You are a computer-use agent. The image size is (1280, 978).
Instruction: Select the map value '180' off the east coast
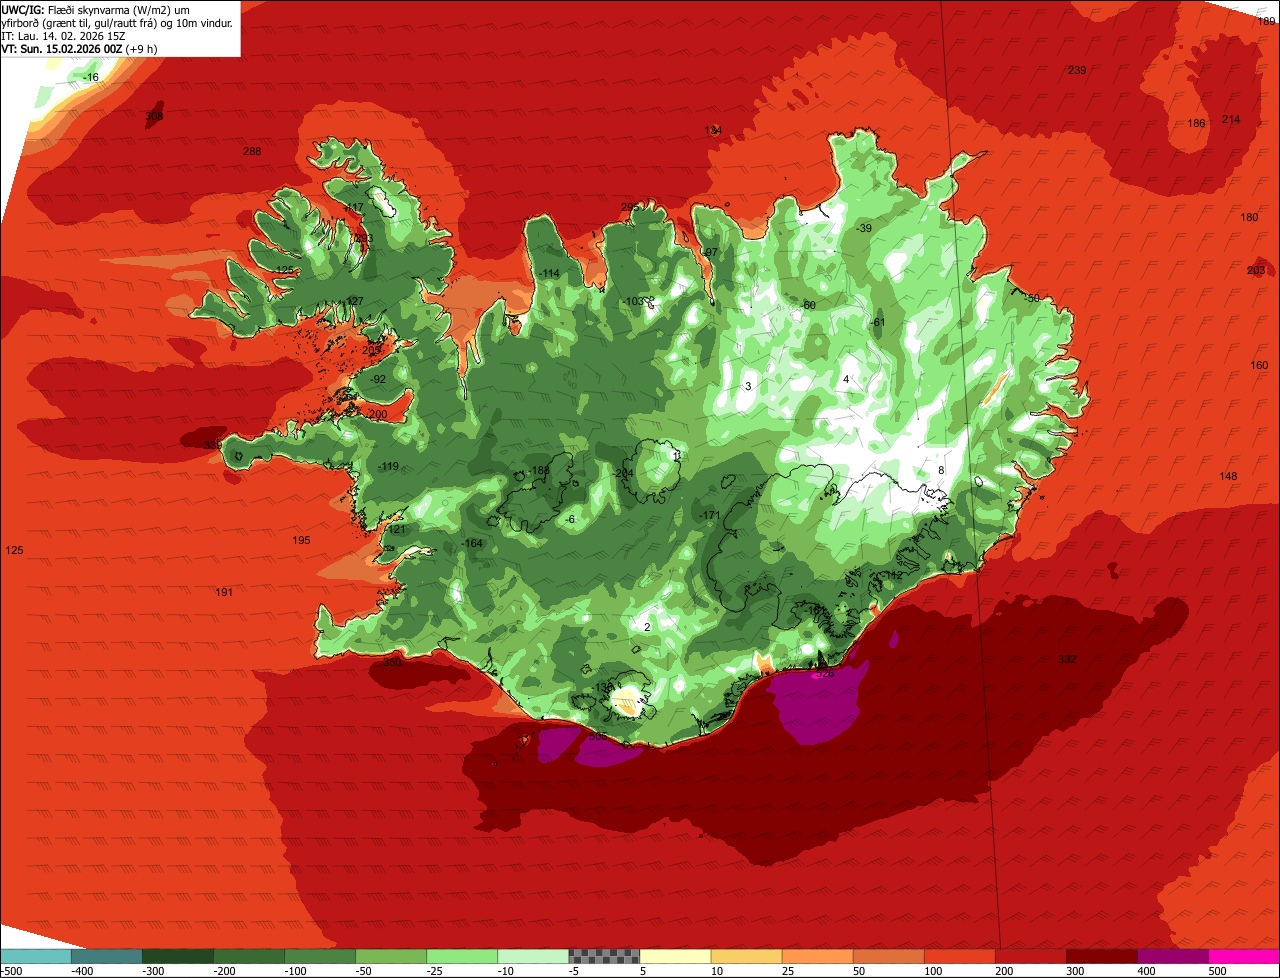(1250, 217)
